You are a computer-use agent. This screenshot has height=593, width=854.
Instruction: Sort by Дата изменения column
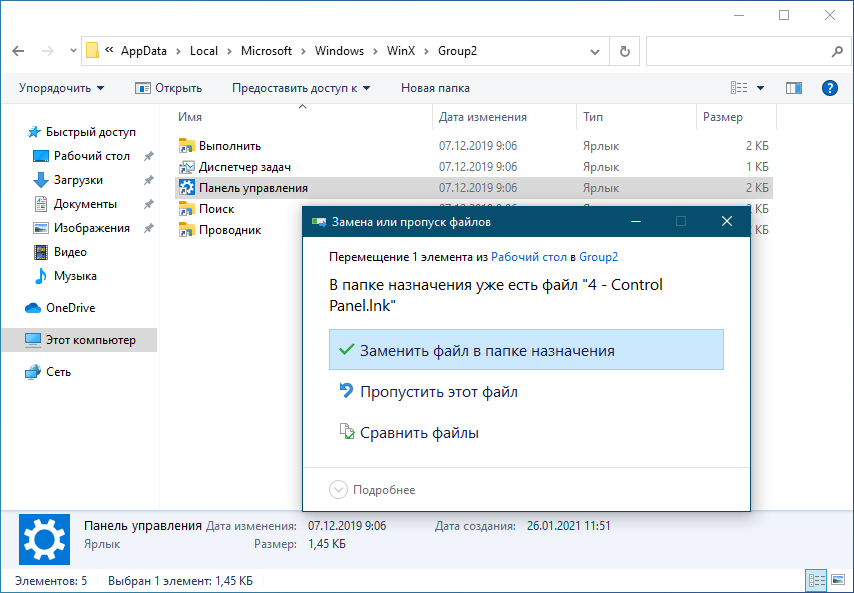coord(483,117)
